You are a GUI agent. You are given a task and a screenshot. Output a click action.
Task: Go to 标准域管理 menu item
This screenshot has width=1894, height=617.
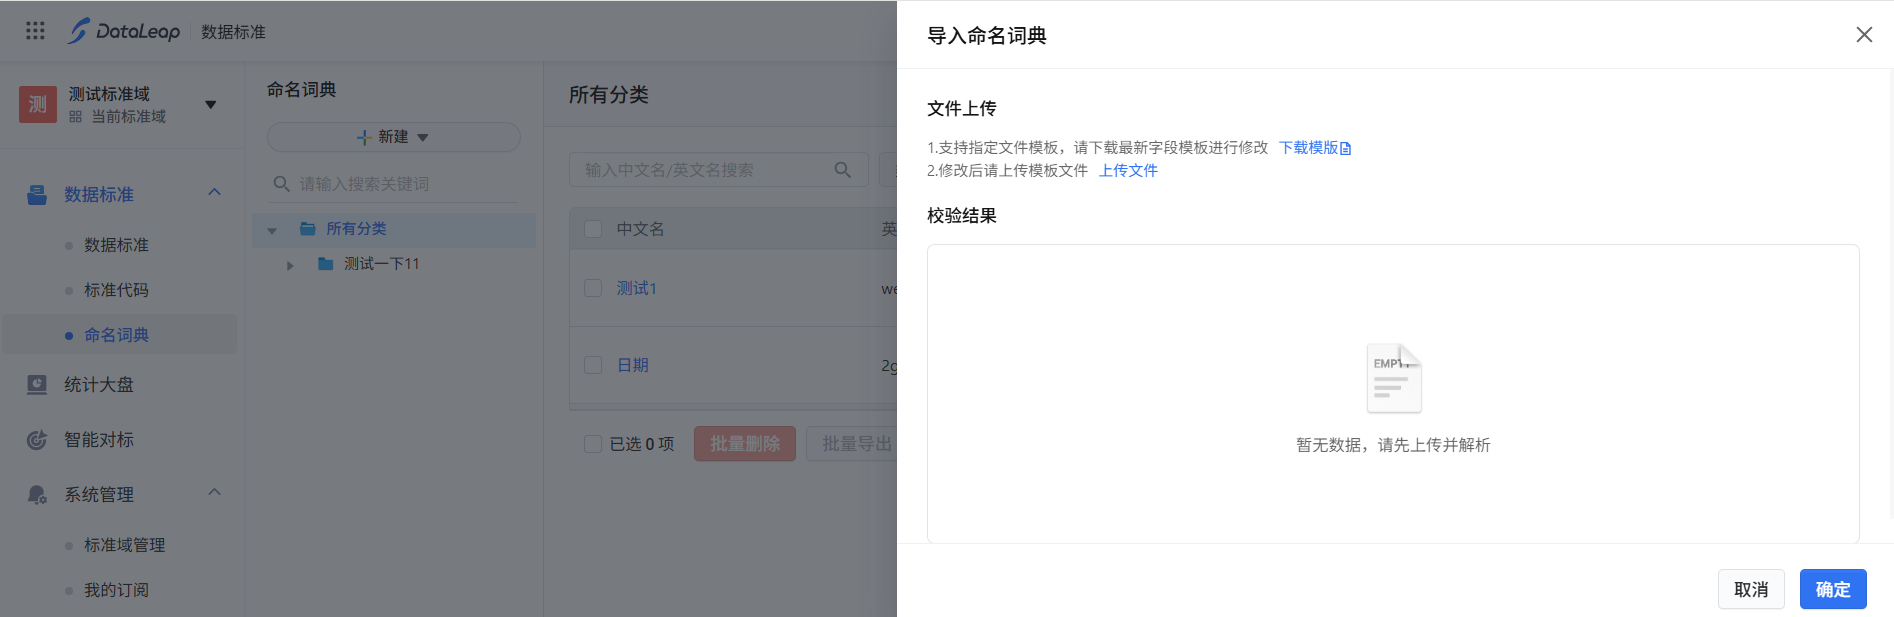point(124,545)
